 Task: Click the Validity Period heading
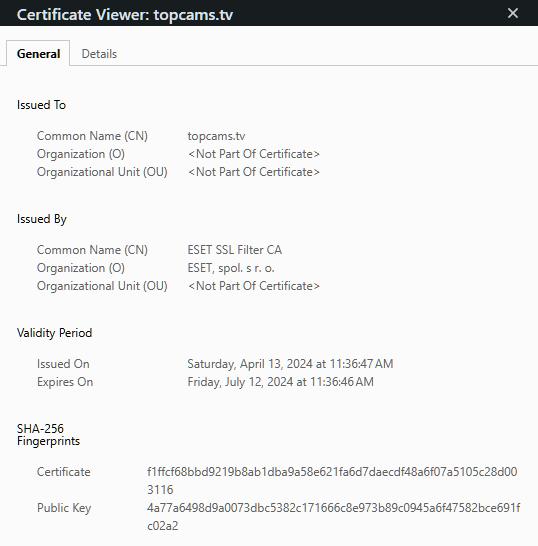click(x=54, y=333)
